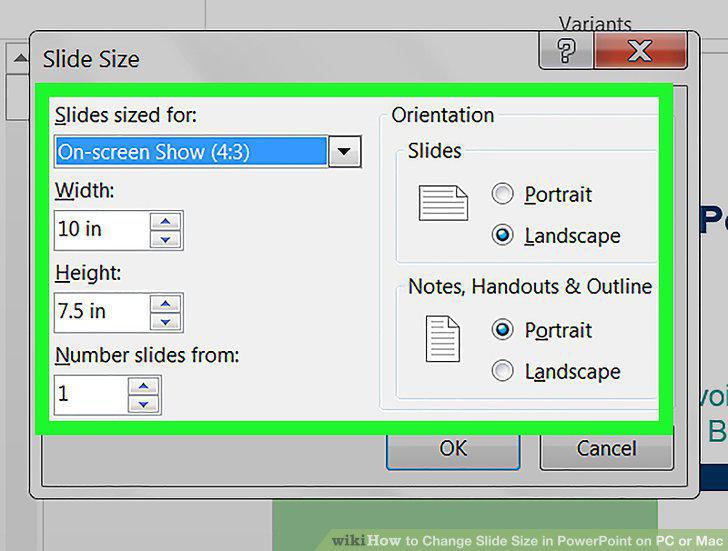Close the Slide Size dialog
Viewport: 728px width, 551px height.
coord(640,51)
